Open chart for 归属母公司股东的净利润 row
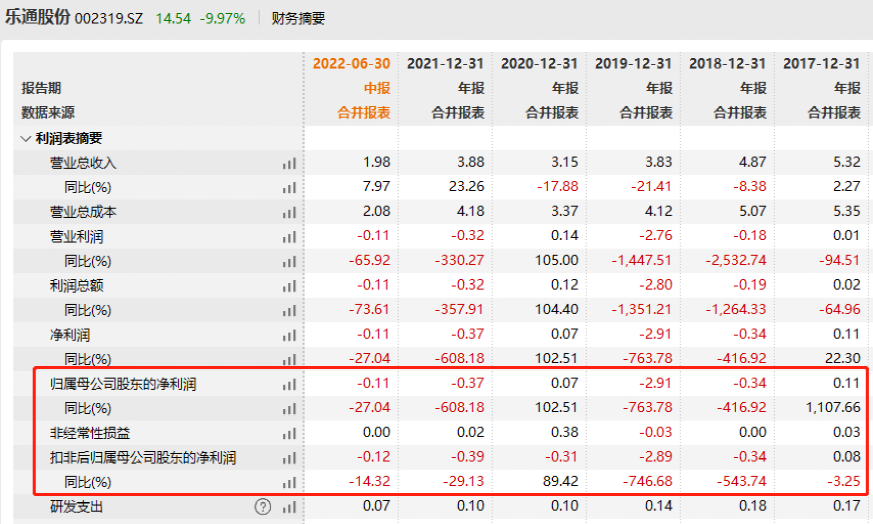Image resolution: width=873 pixels, height=524 pixels. coord(290,384)
